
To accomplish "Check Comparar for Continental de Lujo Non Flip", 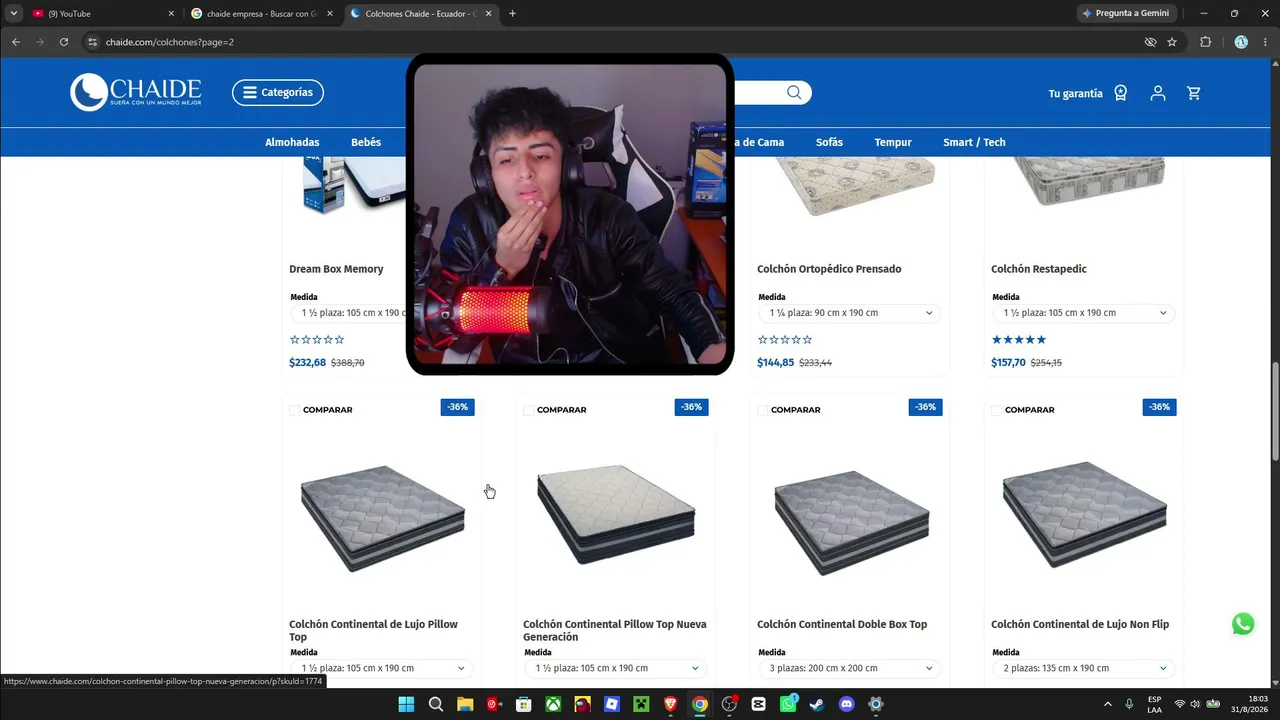I will click(996, 410).
